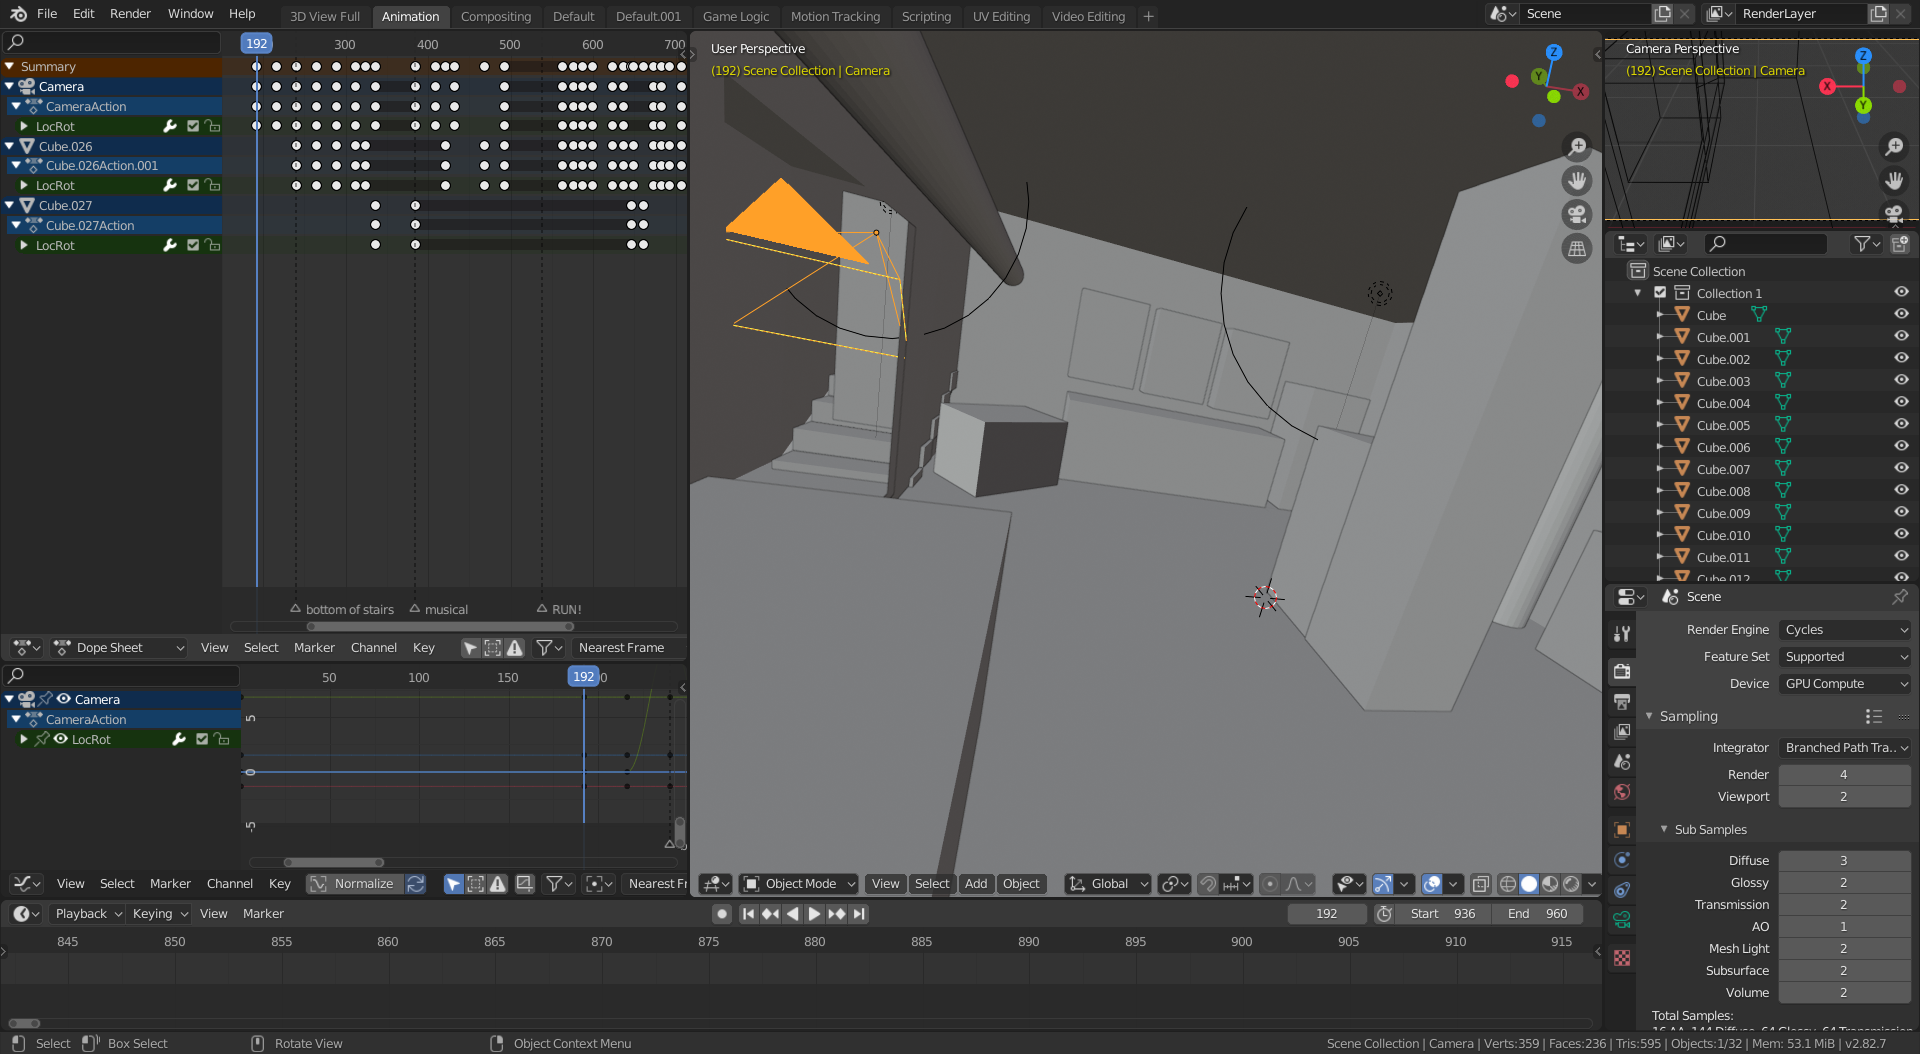Open the Render properties tab
Viewport: 1920px width, 1054px height.
(x=1622, y=671)
